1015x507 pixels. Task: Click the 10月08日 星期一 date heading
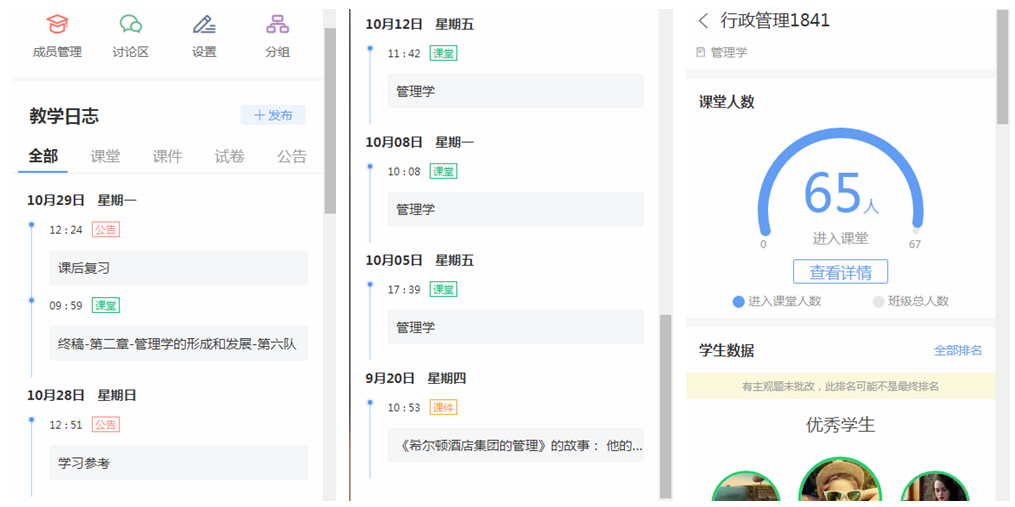[x=419, y=142]
